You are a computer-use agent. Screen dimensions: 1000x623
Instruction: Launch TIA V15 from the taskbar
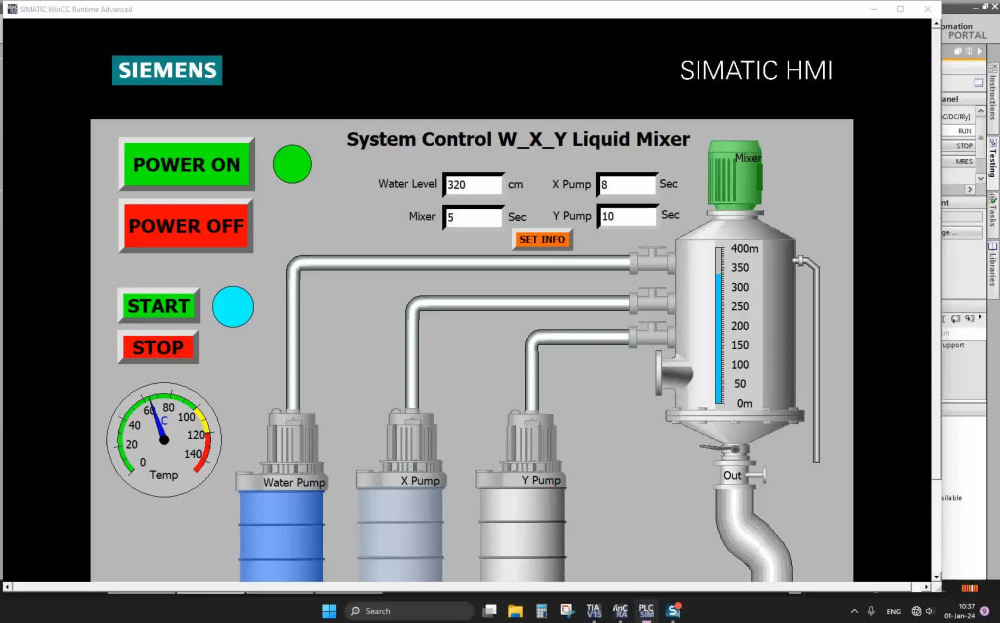click(595, 611)
